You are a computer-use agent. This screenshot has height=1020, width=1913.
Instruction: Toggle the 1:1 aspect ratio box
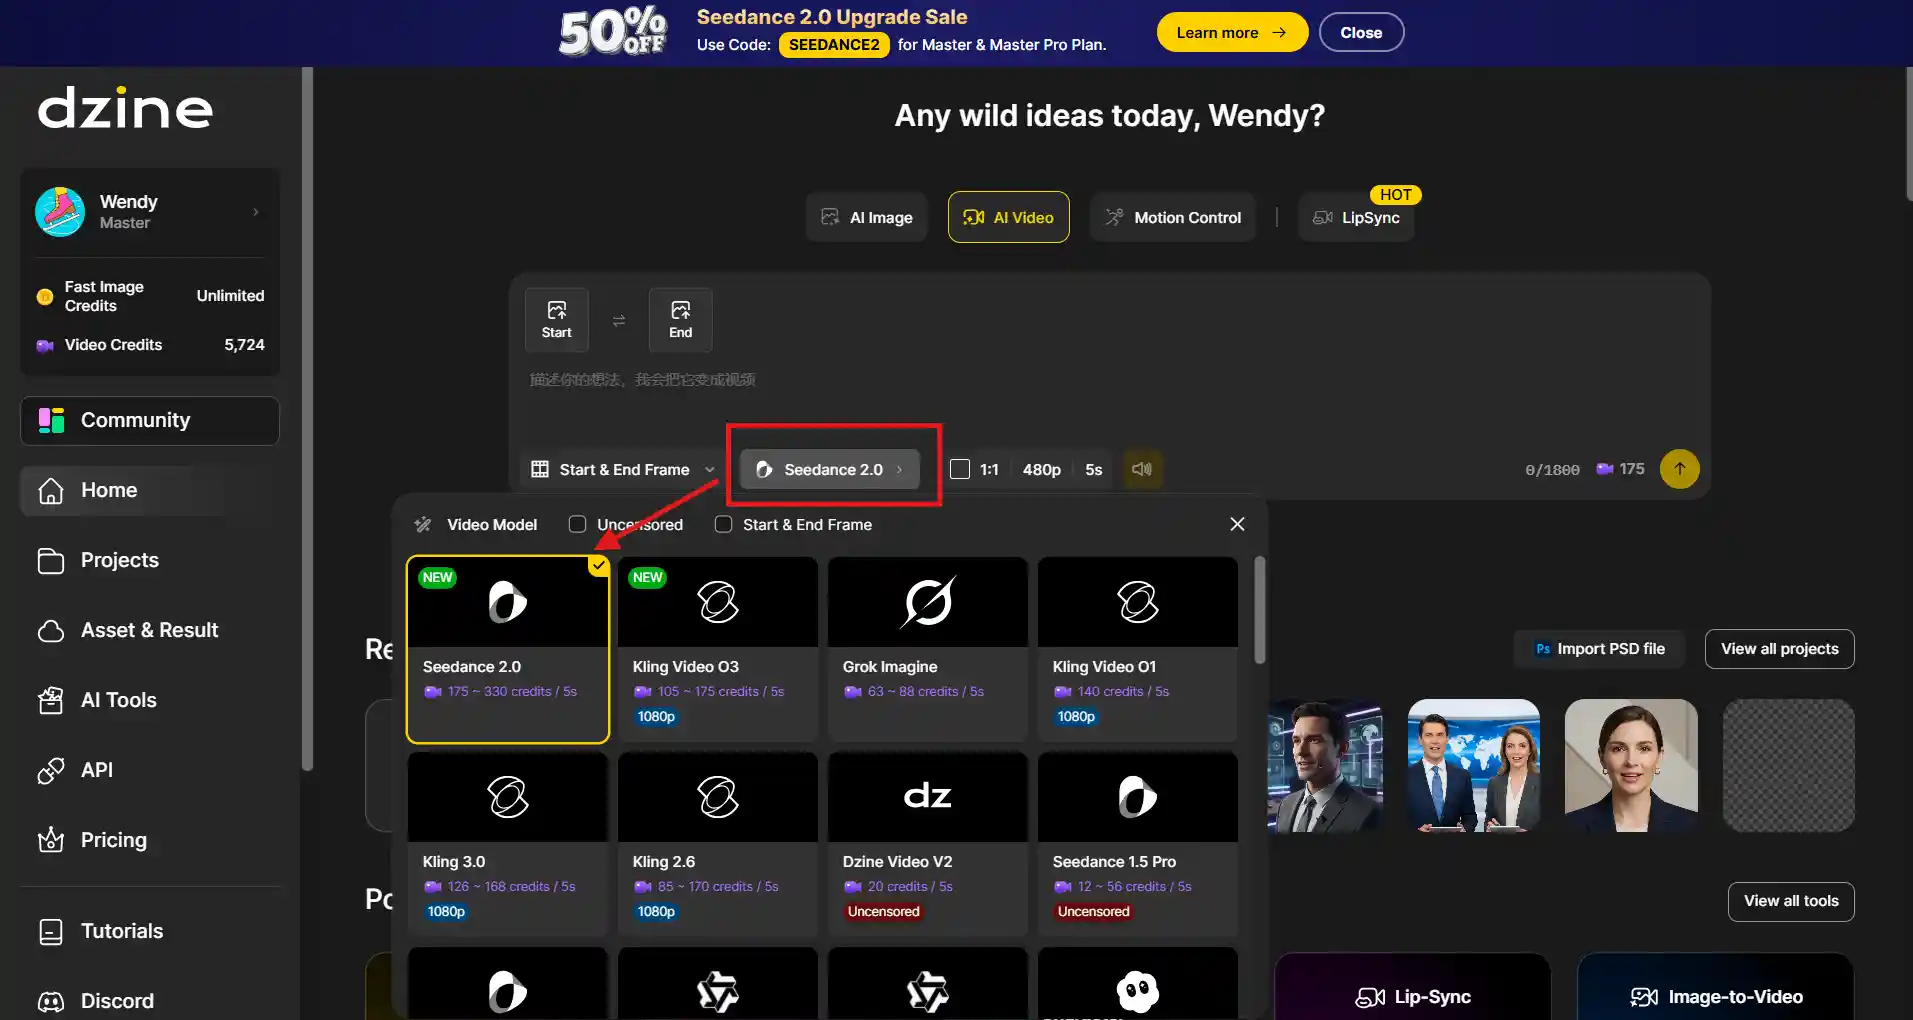(x=960, y=469)
